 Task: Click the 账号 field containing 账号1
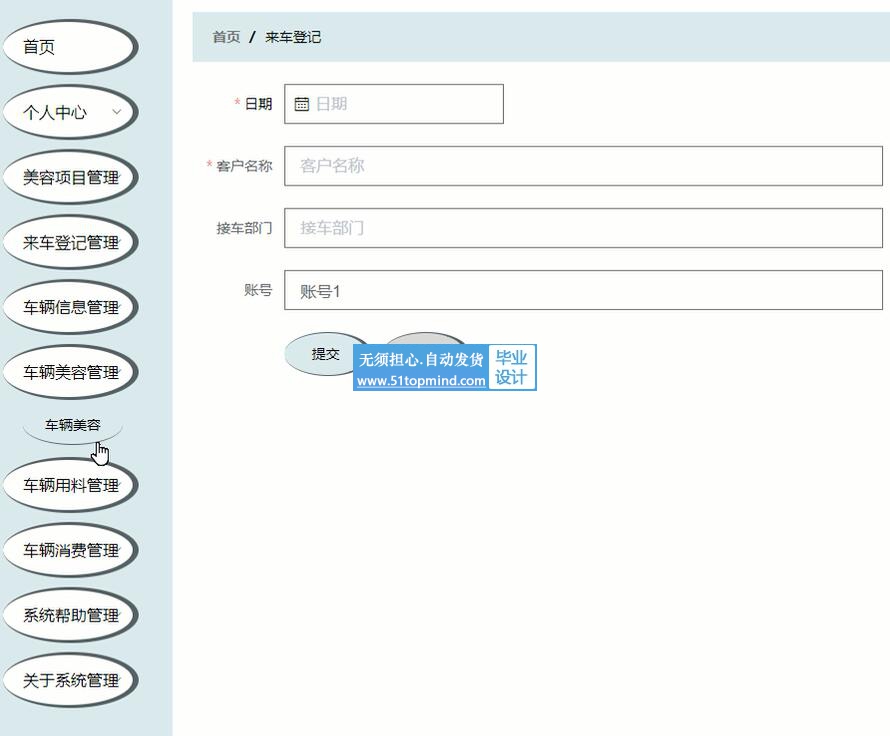click(583, 291)
